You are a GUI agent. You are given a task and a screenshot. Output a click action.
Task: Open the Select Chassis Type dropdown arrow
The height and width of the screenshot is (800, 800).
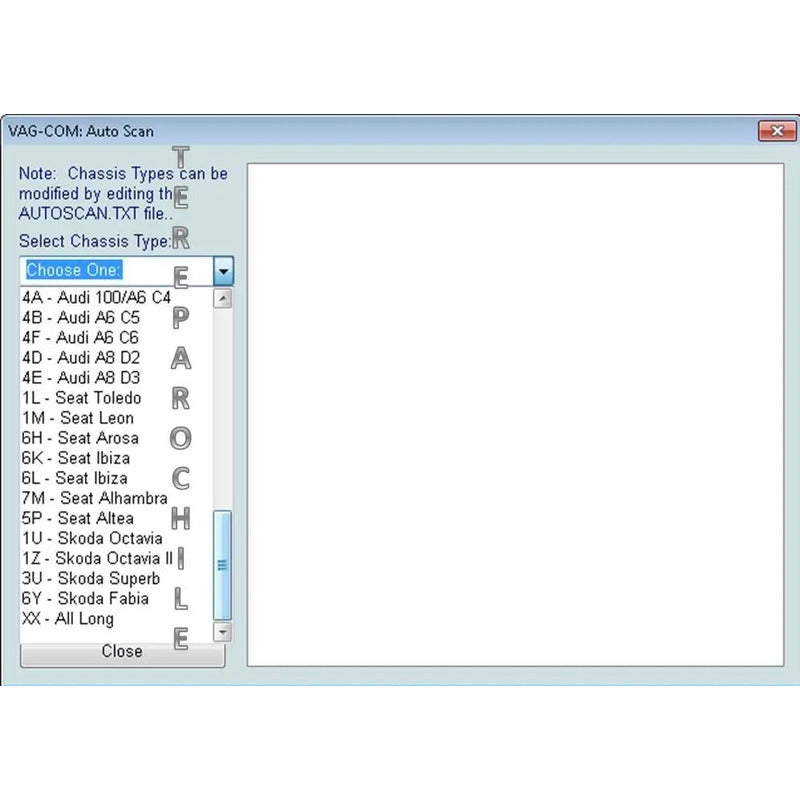click(223, 271)
